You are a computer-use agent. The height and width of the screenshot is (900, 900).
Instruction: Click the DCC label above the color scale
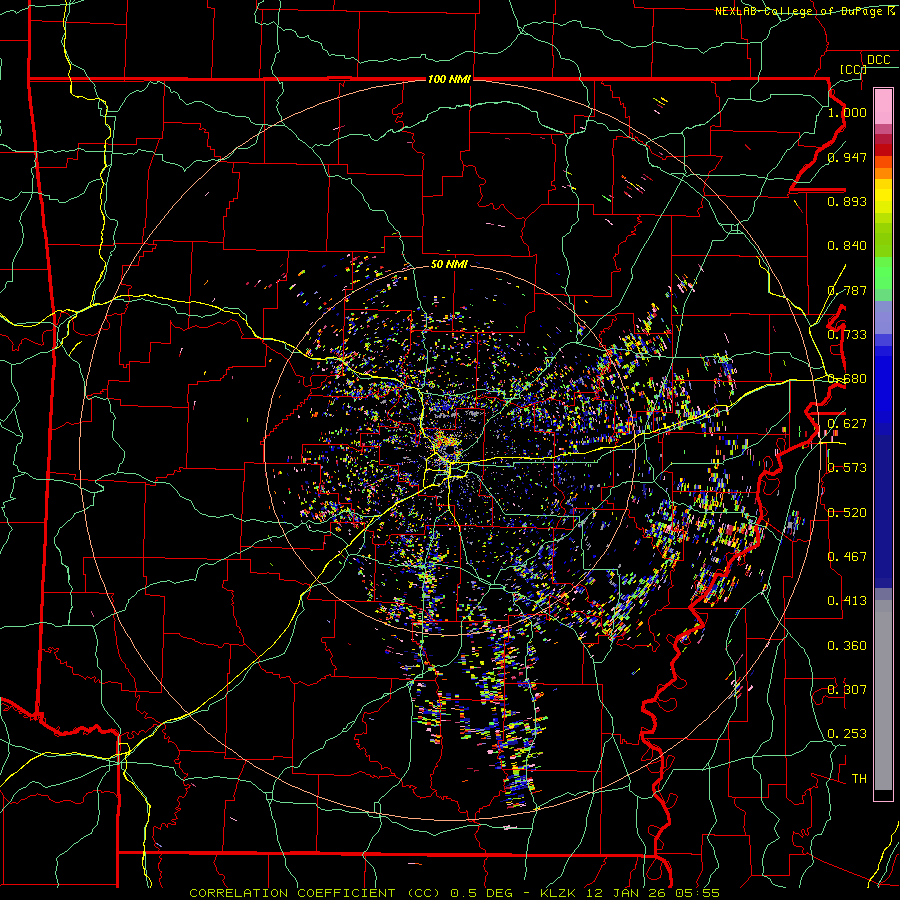pyautogui.click(x=879, y=60)
